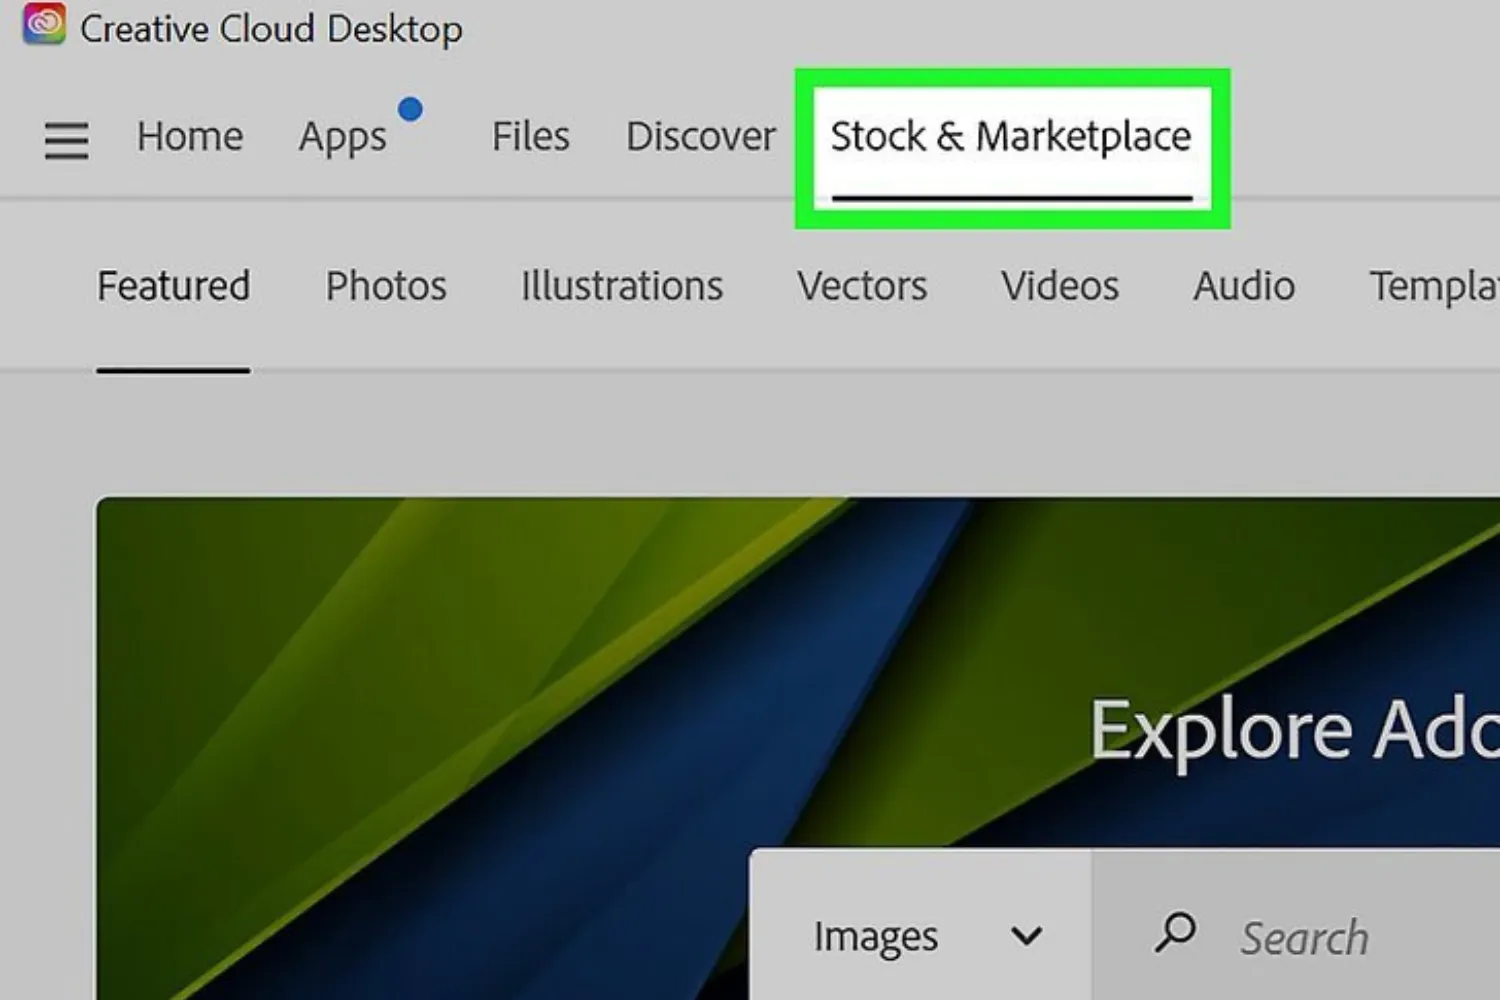The height and width of the screenshot is (1000, 1500).
Task: Click the blue notification dot above Apps
Action: [412, 108]
